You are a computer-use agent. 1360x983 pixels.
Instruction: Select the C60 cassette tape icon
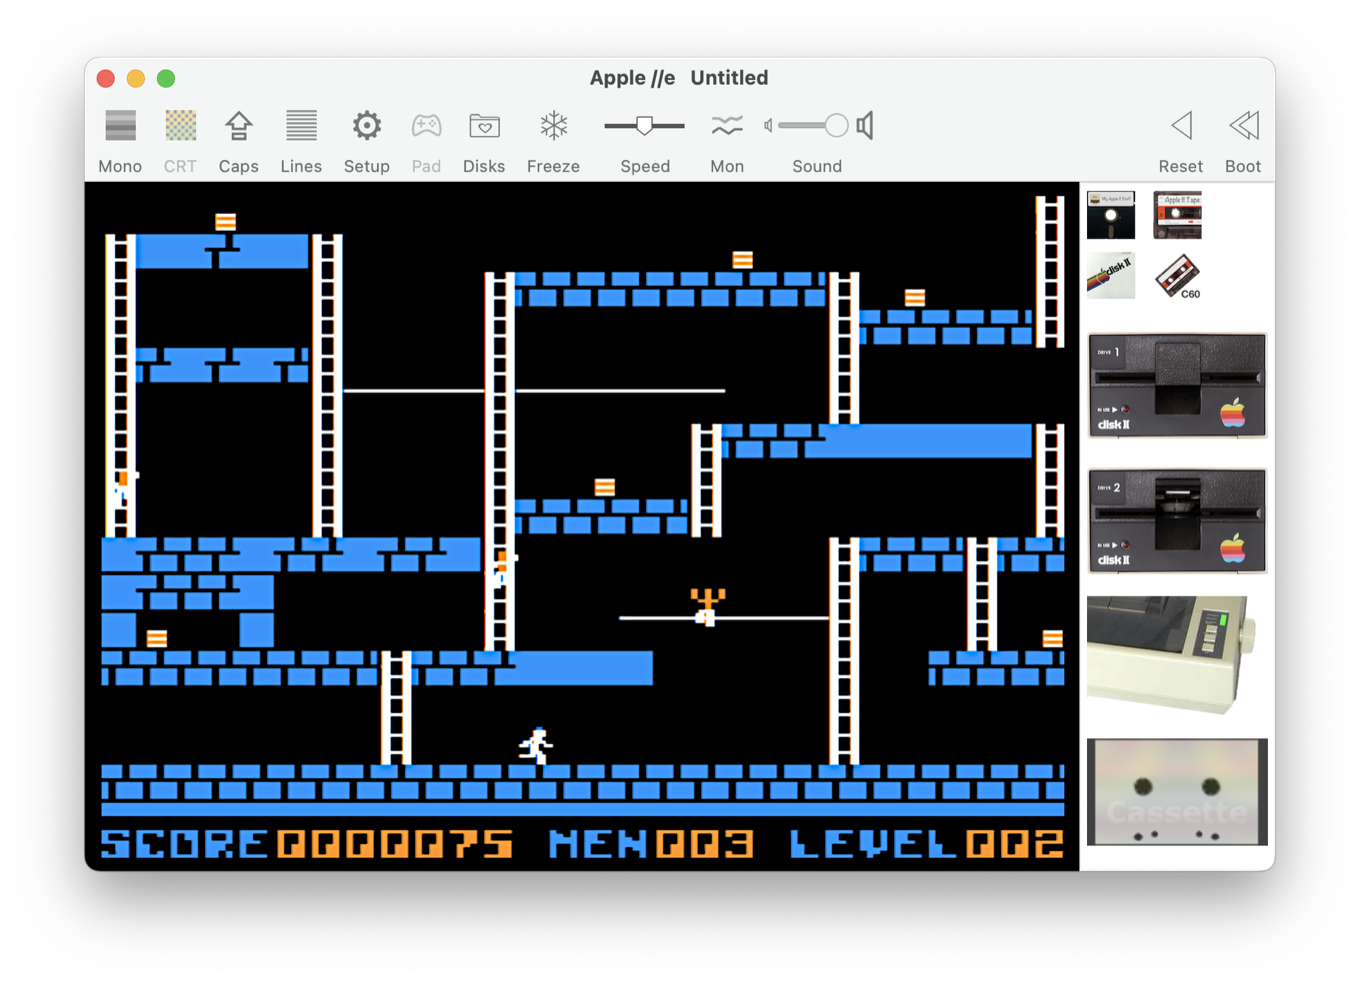1177,276
